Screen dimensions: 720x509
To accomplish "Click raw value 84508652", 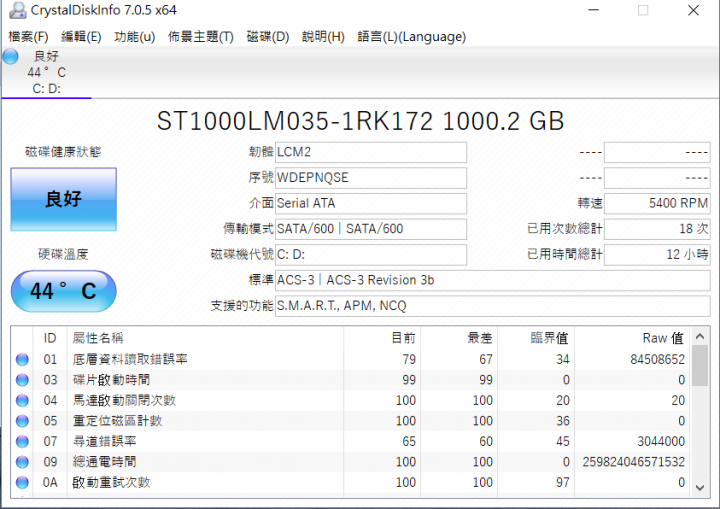I will [x=657, y=359].
